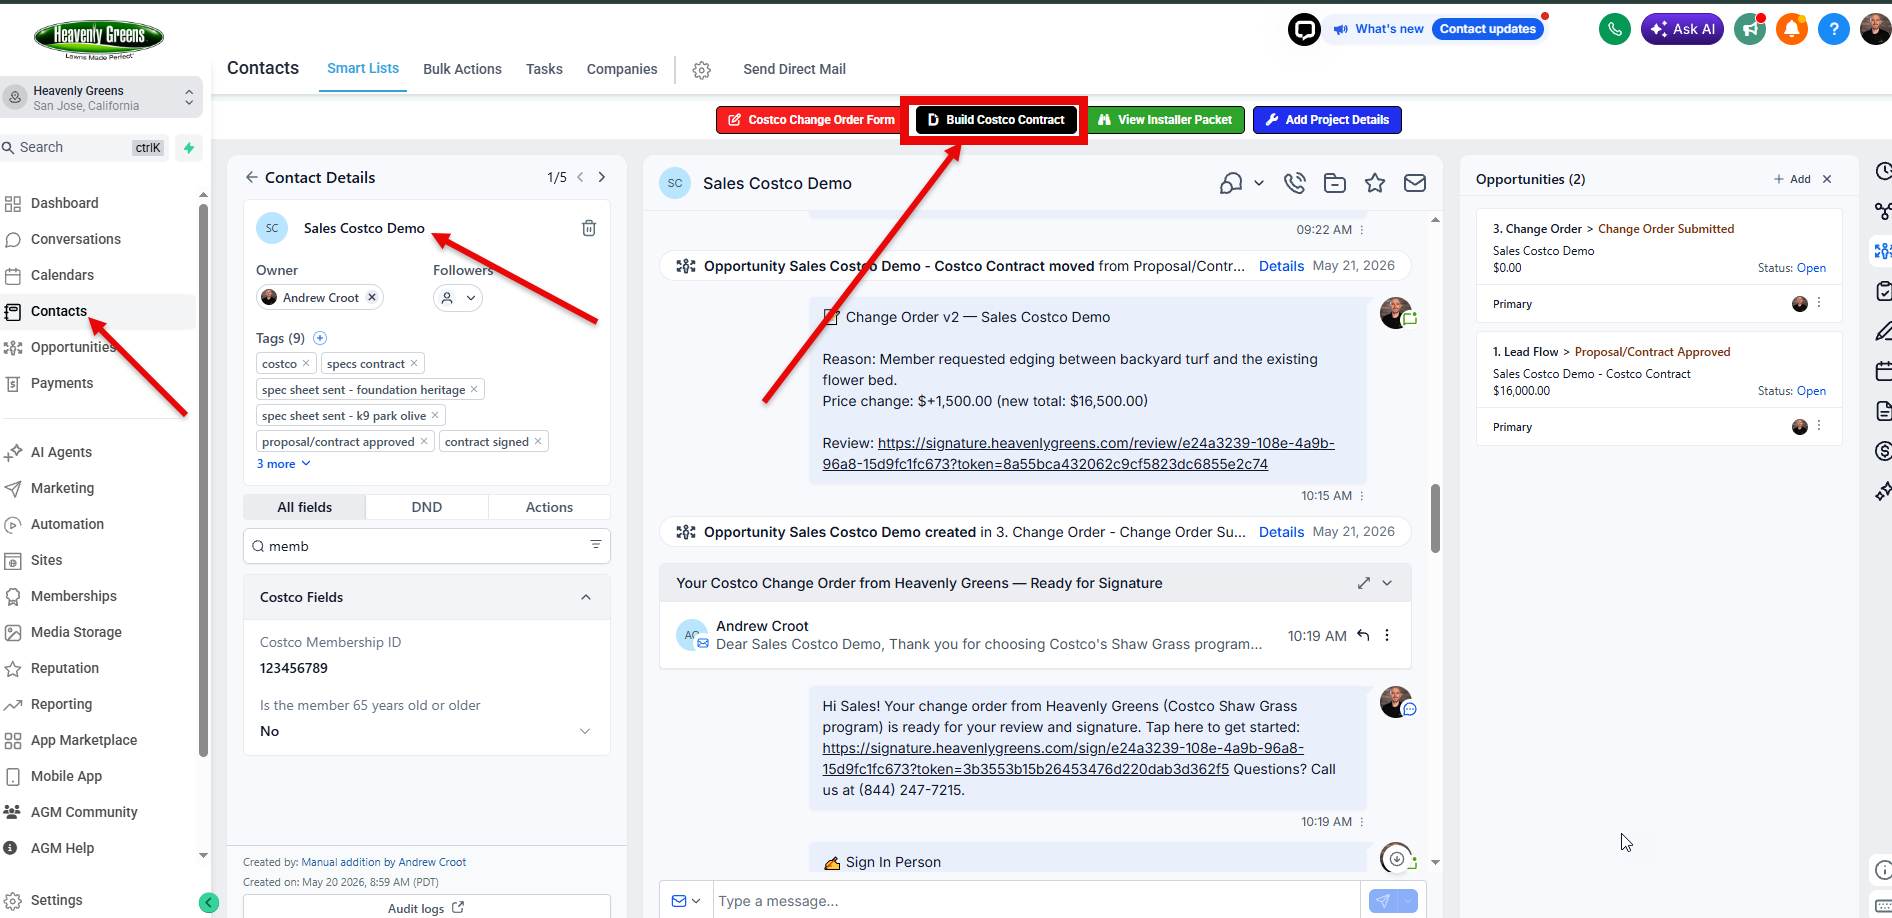Switch to the All fields tab
The height and width of the screenshot is (918, 1892).
click(304, 507)
